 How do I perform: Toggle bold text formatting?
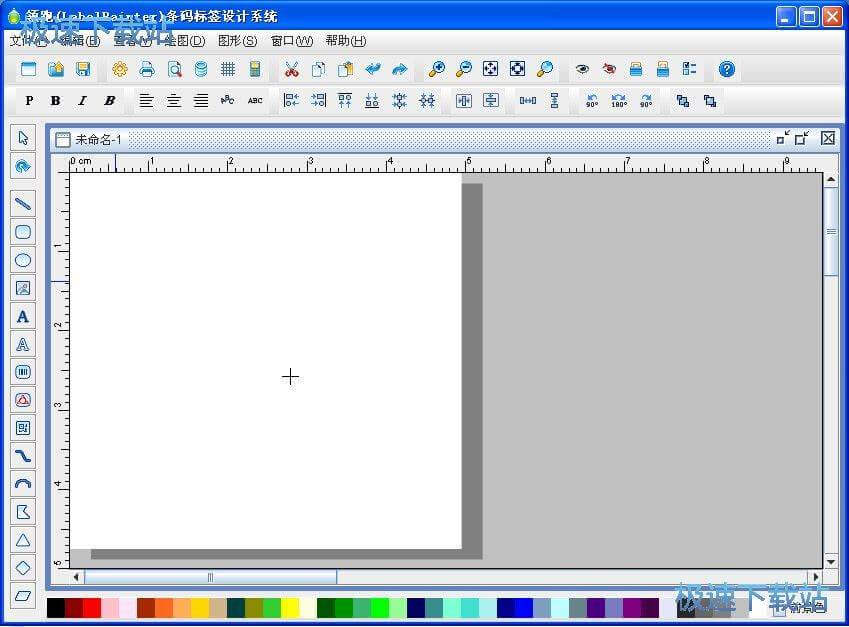click(x=55, y=100)
